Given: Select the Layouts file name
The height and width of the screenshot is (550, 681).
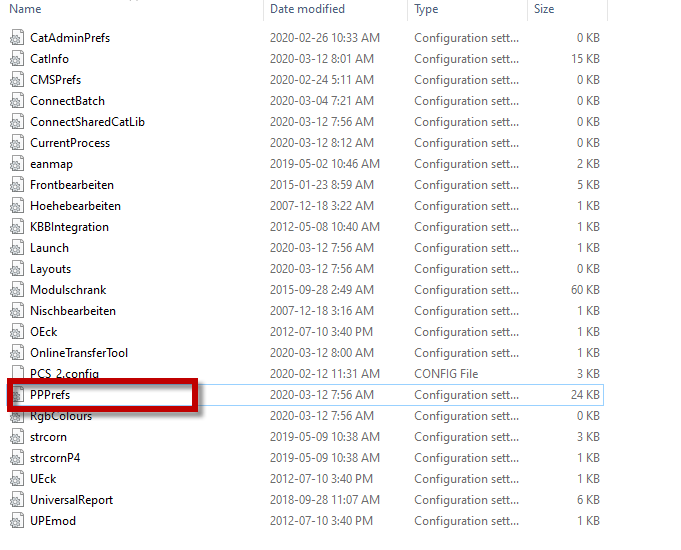Looking at the screenshot, I should click(x=50, y=269).
